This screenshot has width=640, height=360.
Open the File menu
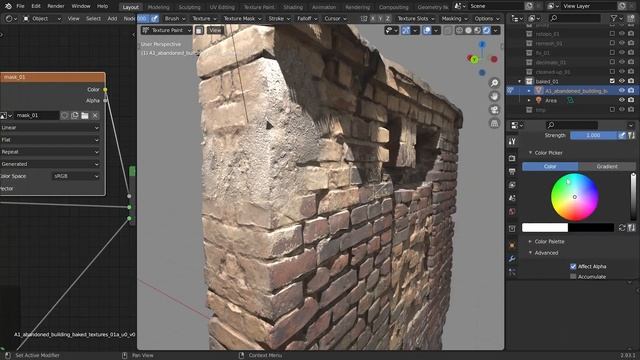[20, 6]
